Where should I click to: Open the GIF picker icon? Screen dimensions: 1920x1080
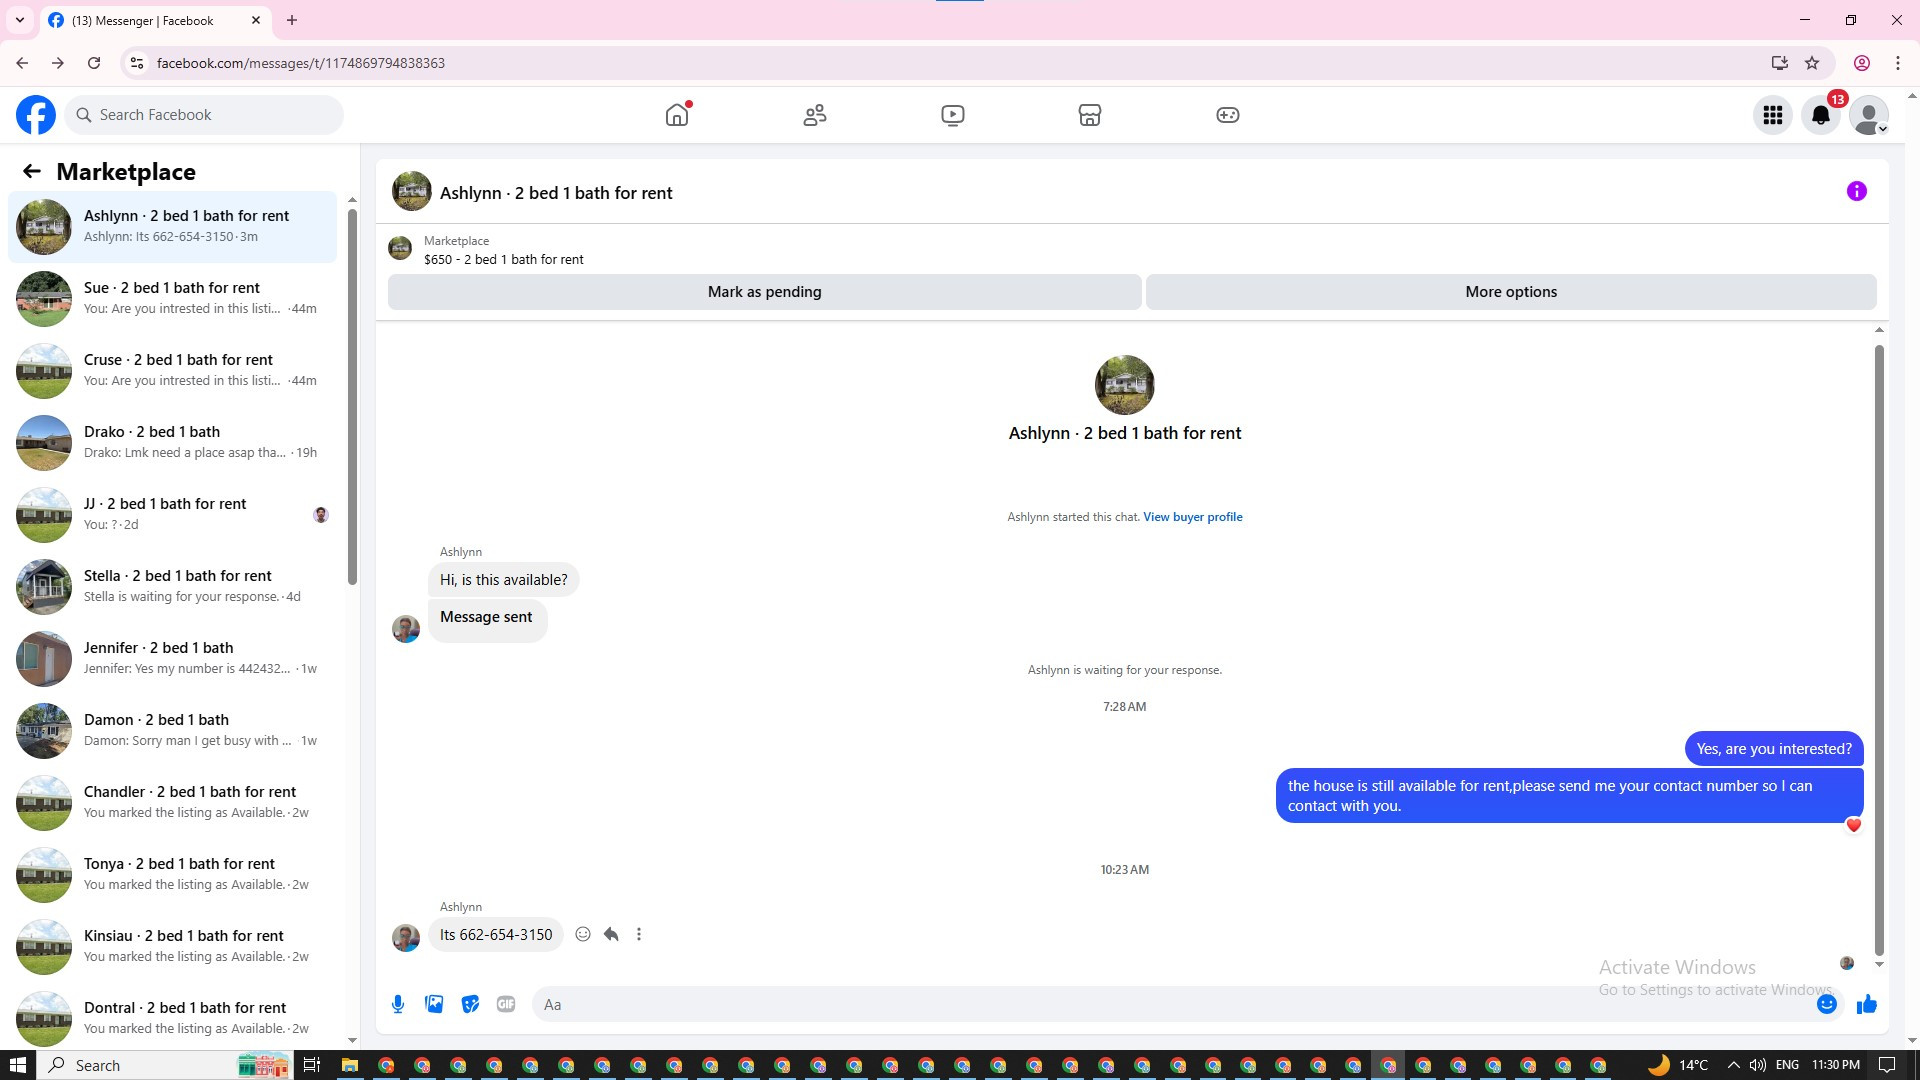coord(506,1004)
